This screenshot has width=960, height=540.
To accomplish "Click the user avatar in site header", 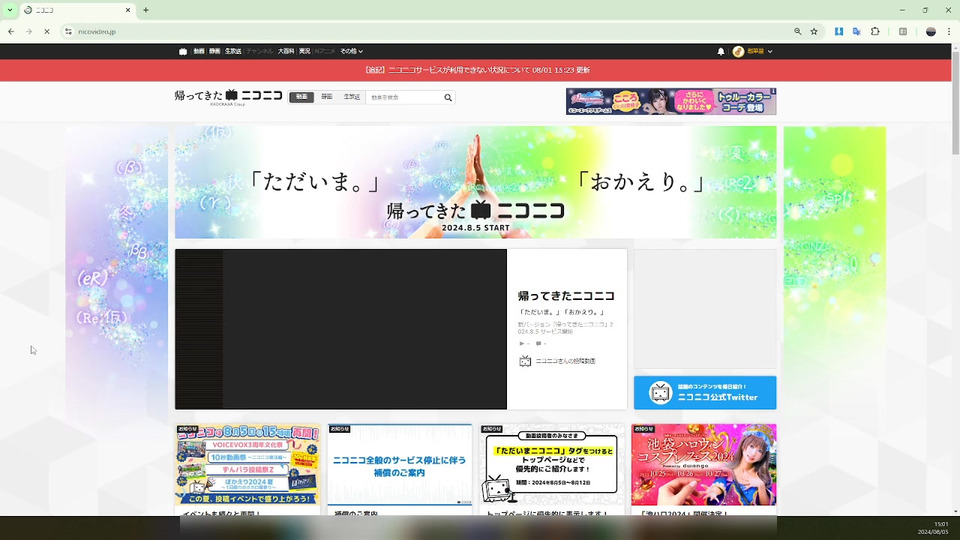I will 738,51.
